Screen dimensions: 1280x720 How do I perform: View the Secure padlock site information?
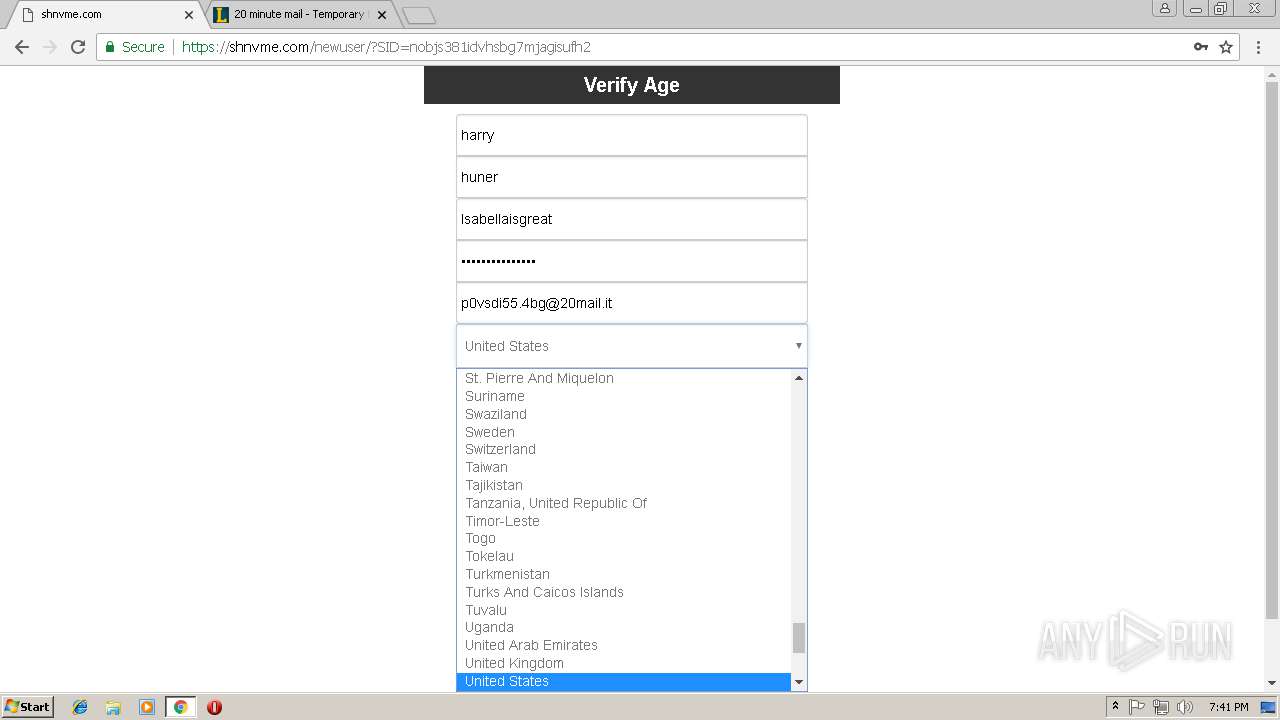pos(135,47)
